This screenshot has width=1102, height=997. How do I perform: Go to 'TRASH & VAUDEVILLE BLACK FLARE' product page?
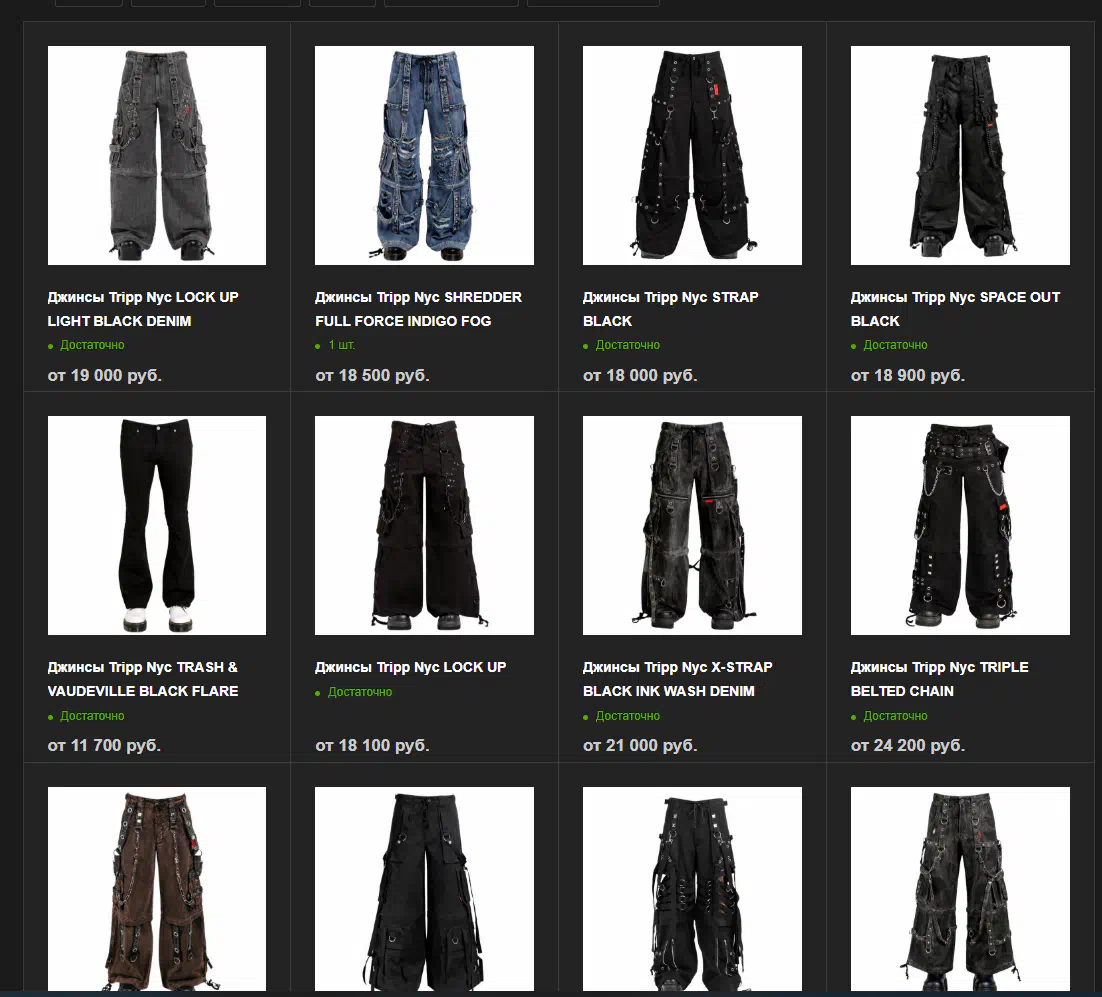point(143,679)
